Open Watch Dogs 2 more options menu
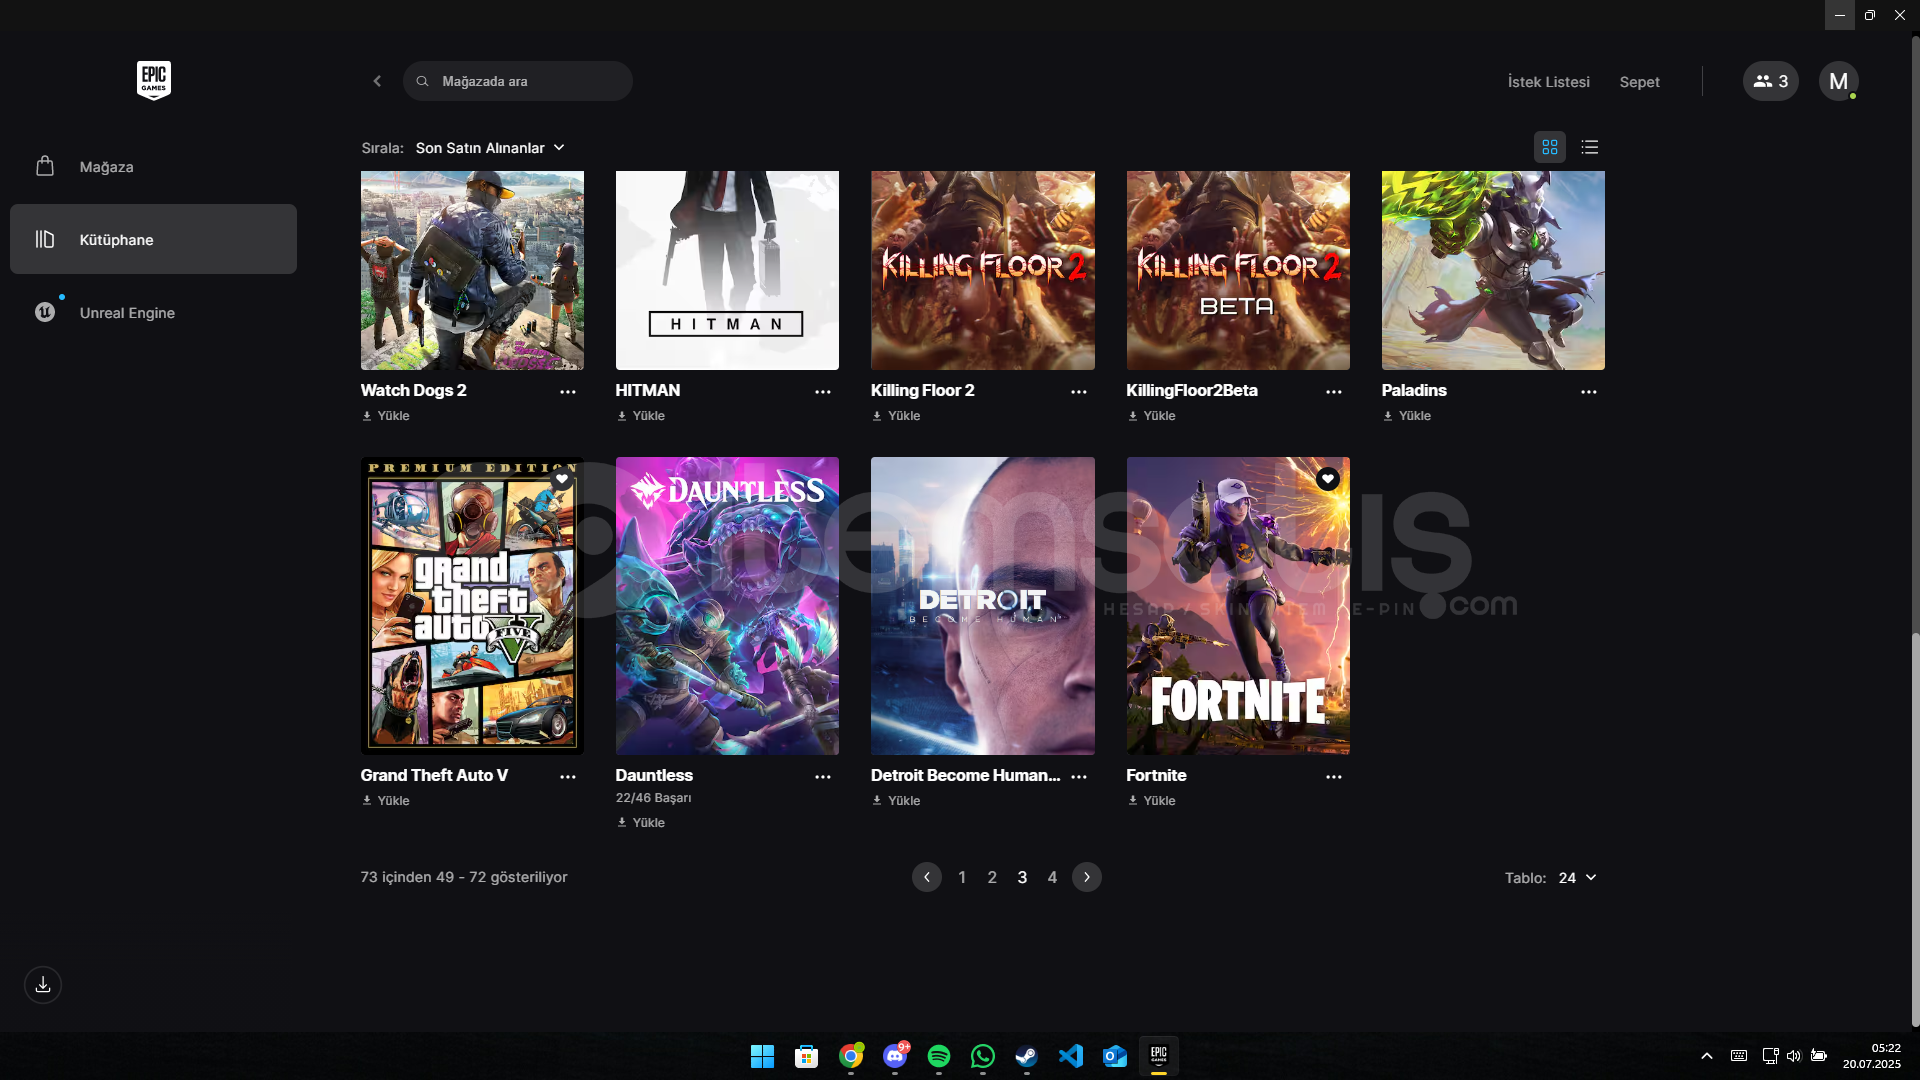 click(x=568, y=392)
